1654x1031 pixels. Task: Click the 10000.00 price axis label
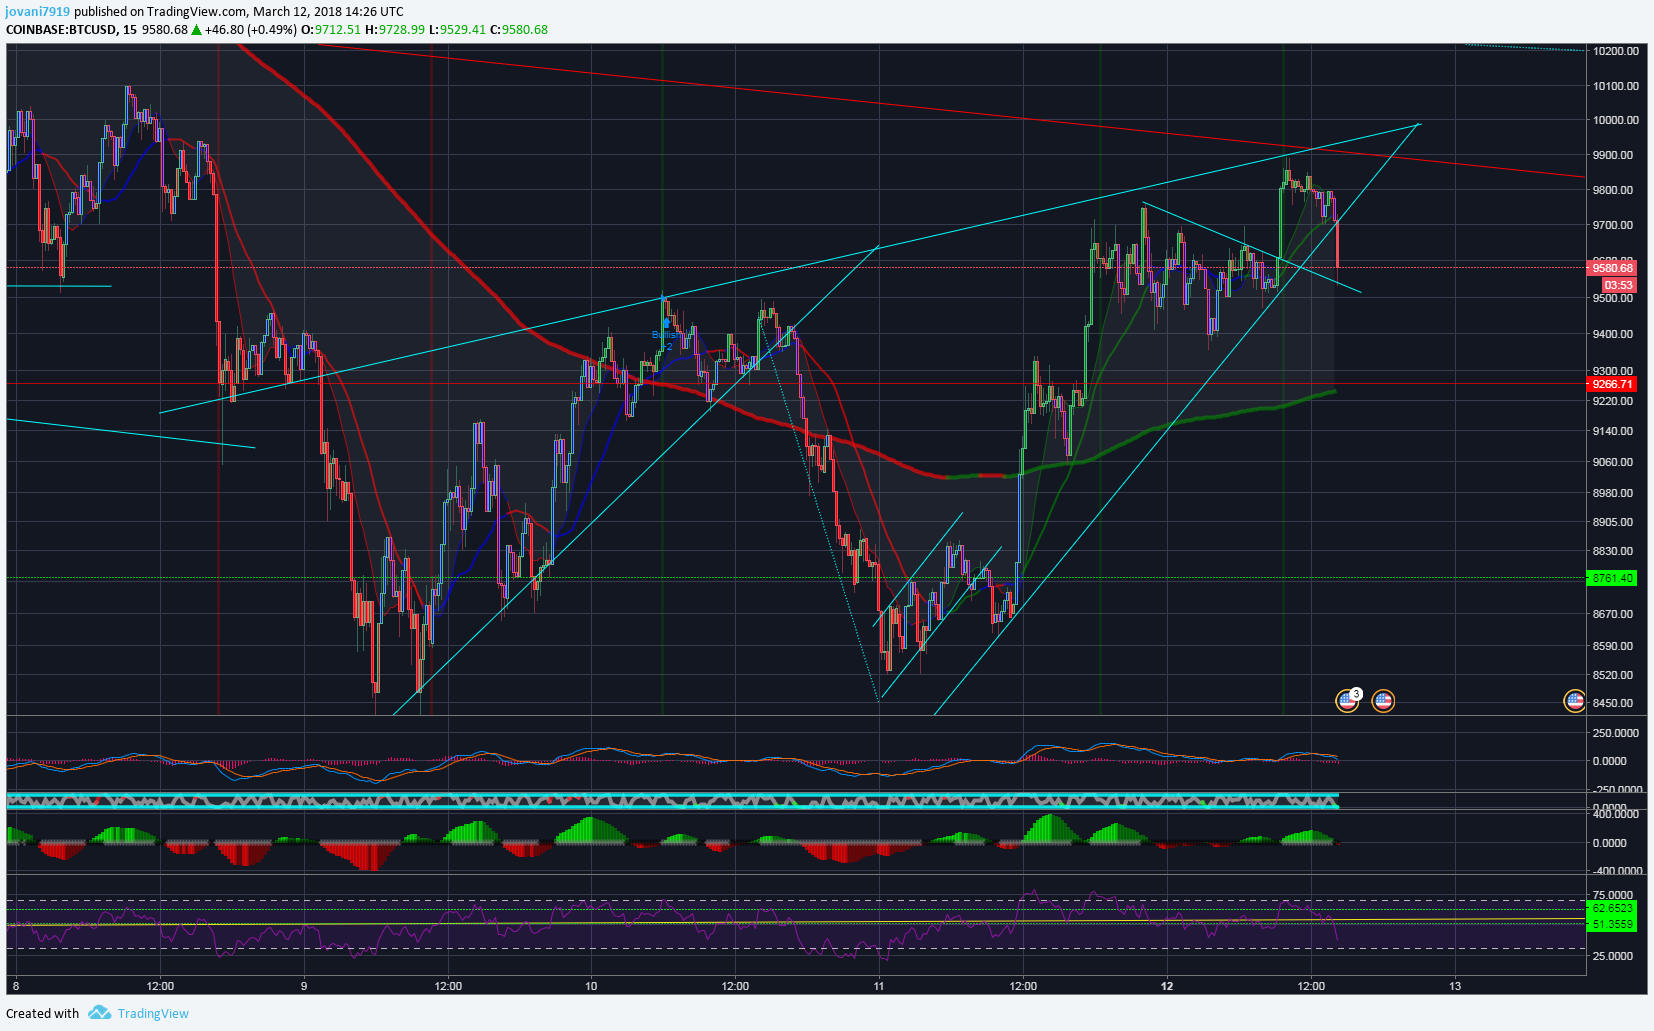tap(1616, 120)
